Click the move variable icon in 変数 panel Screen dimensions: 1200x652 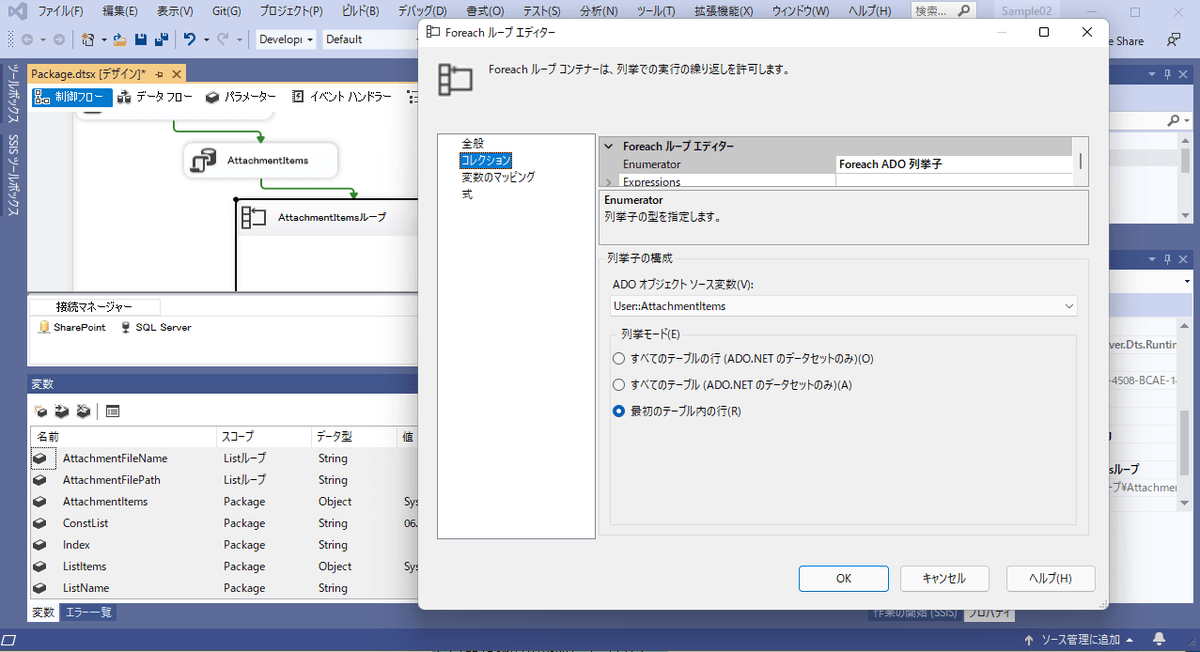(62, 411)
